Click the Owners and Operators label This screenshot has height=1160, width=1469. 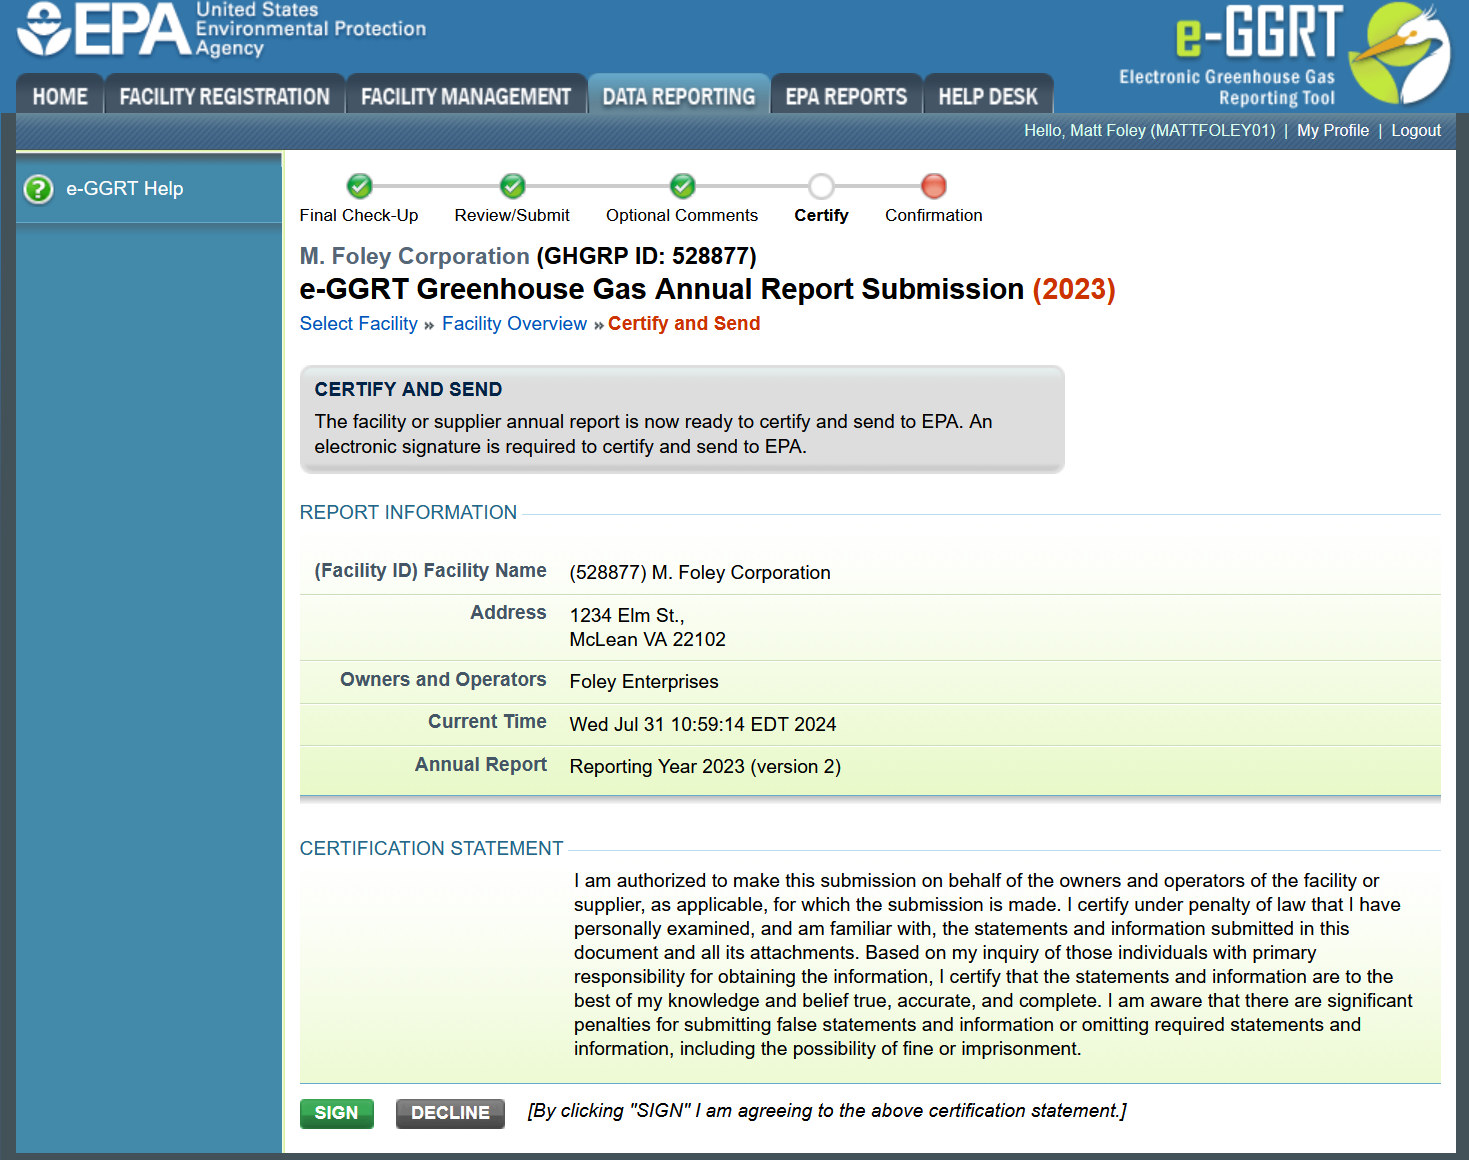click(x=443, y=679)
